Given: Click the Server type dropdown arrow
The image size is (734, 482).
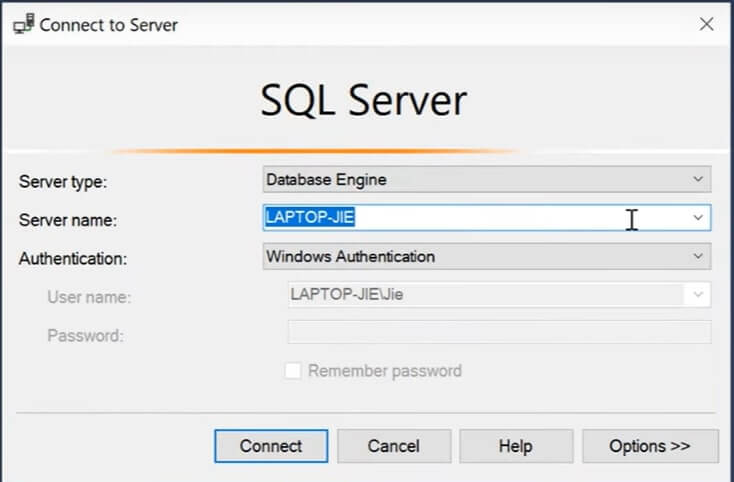Looking at the screenshot, I should tap(698, 180).
